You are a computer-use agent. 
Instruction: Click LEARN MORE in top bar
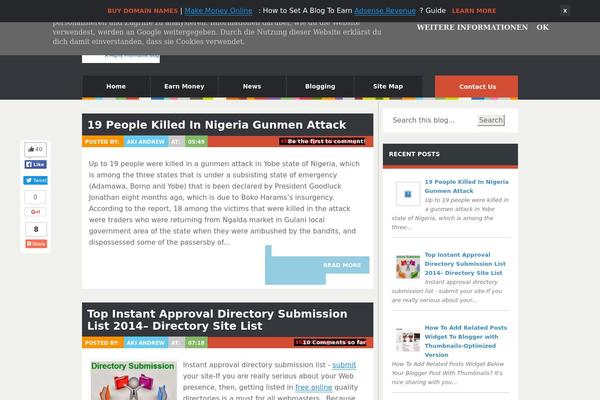point(474,11)
